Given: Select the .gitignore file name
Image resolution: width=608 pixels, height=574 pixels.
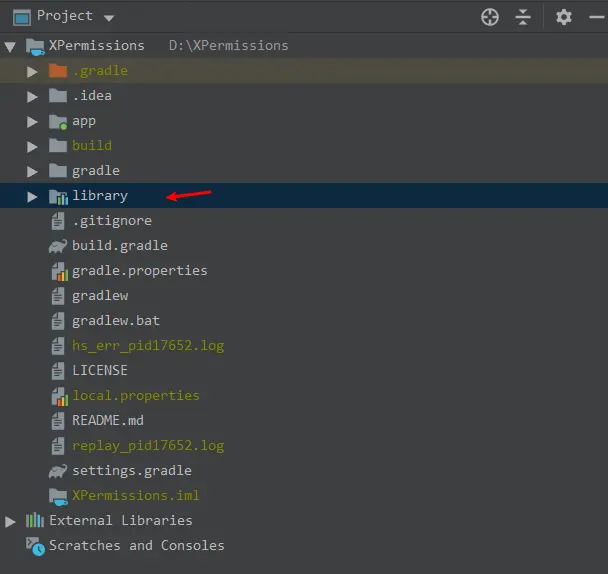Looking at the screenshot, I should 112,221.
